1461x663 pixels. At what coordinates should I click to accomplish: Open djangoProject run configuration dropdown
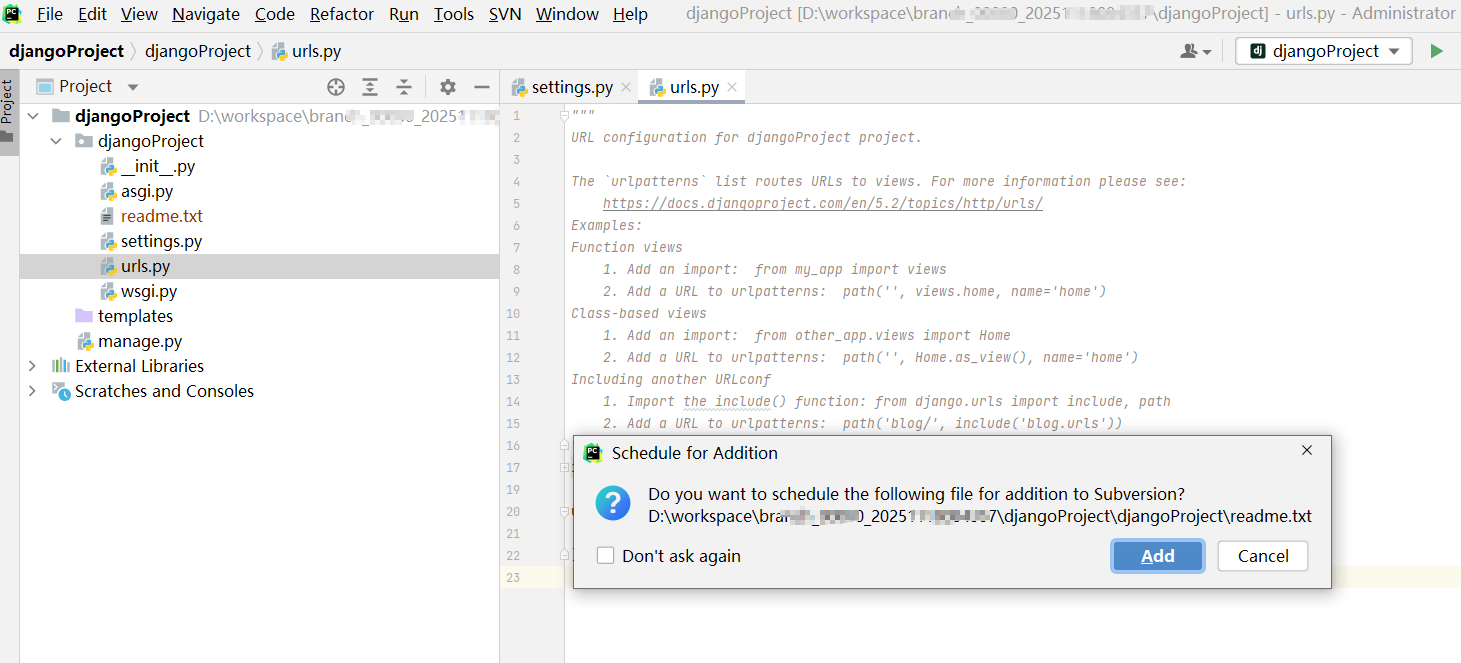[x=1324, y=51]
